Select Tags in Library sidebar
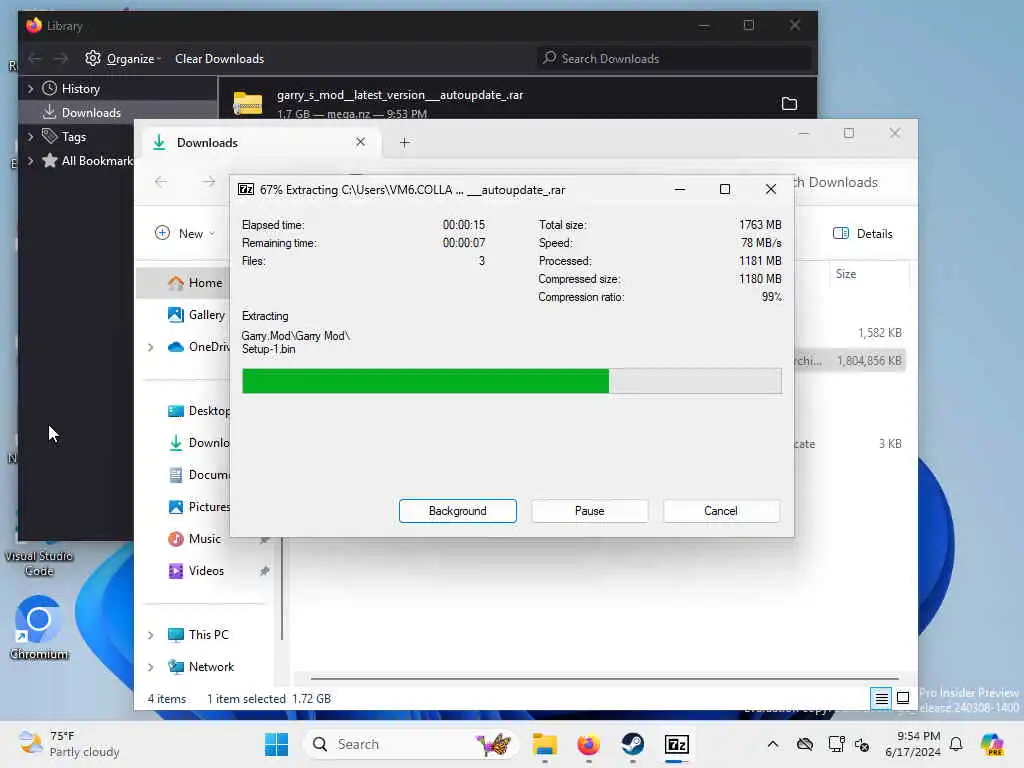The height and width of the screenshot is (768, 1024). pyautogui.click(x=73, y=136)
